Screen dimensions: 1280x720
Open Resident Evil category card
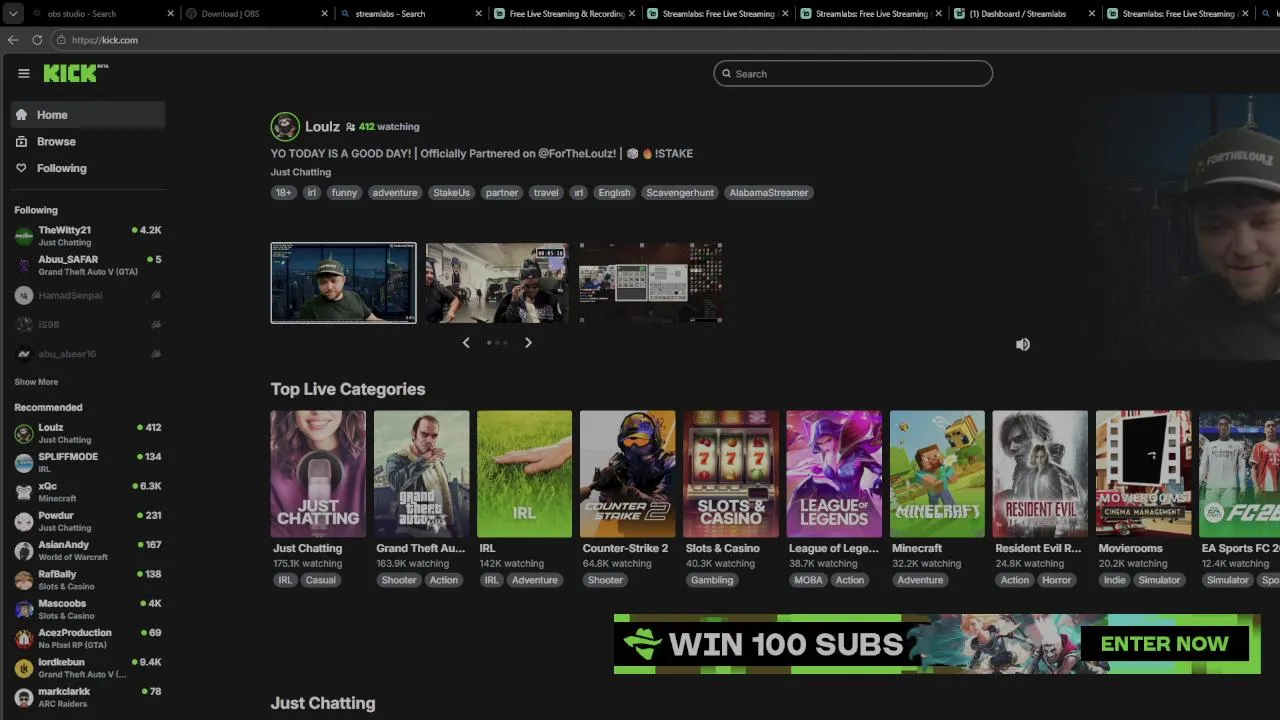[x=1040, y=474]
